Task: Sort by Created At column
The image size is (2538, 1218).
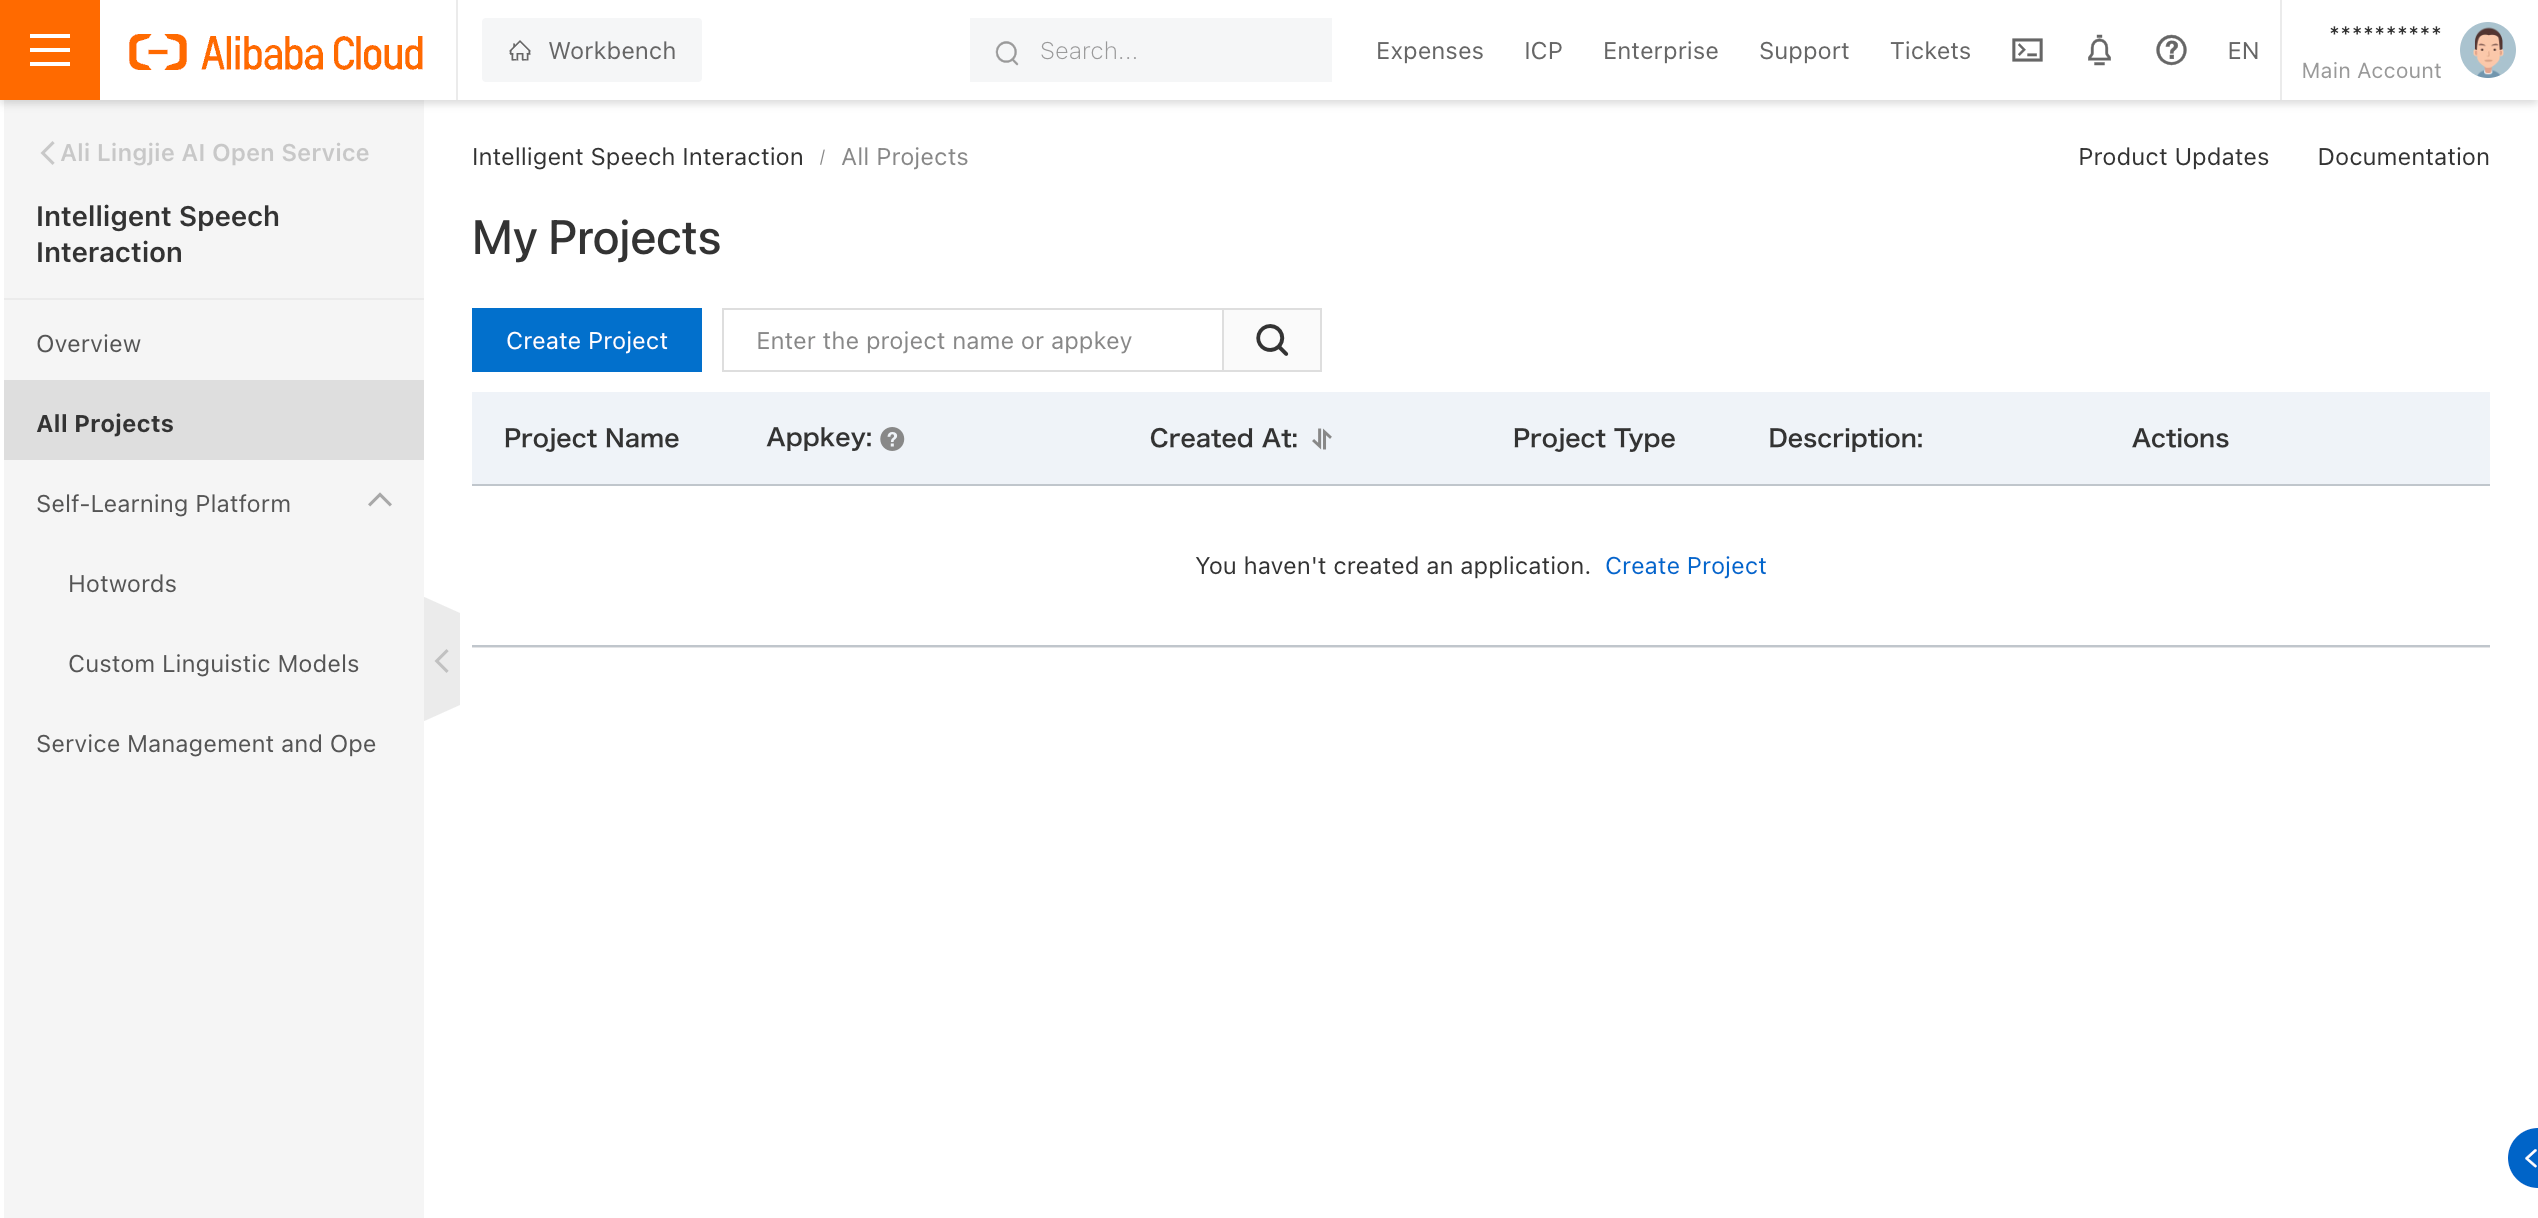Action: point(1322,439)
